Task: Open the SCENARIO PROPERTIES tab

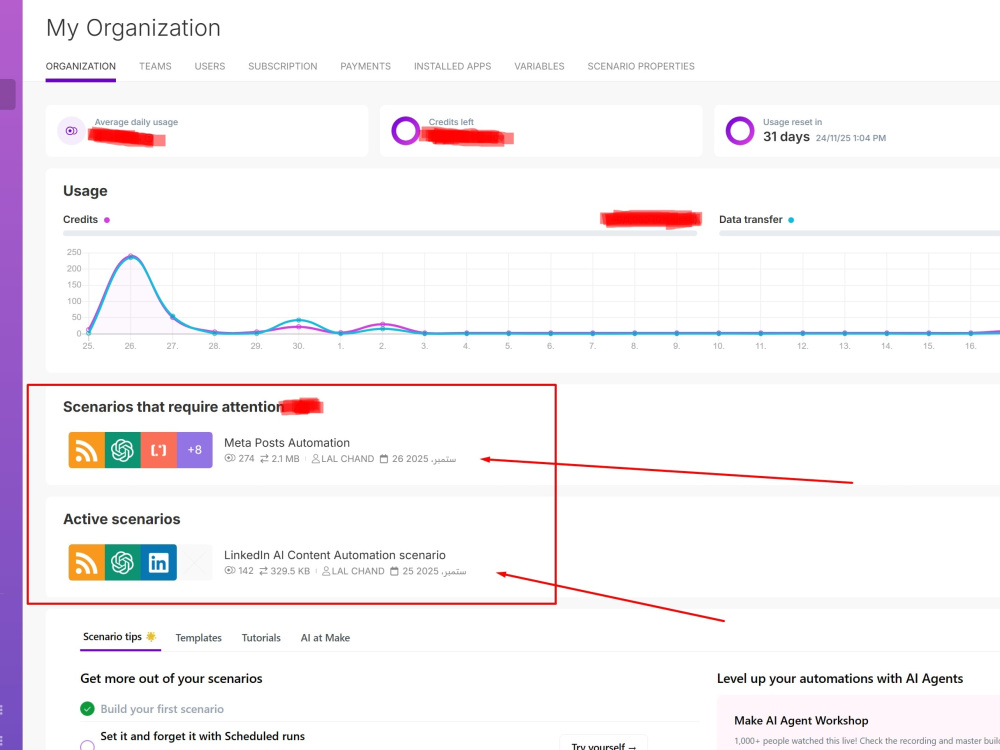Action: pyautogui.click(x=641, y=66)
